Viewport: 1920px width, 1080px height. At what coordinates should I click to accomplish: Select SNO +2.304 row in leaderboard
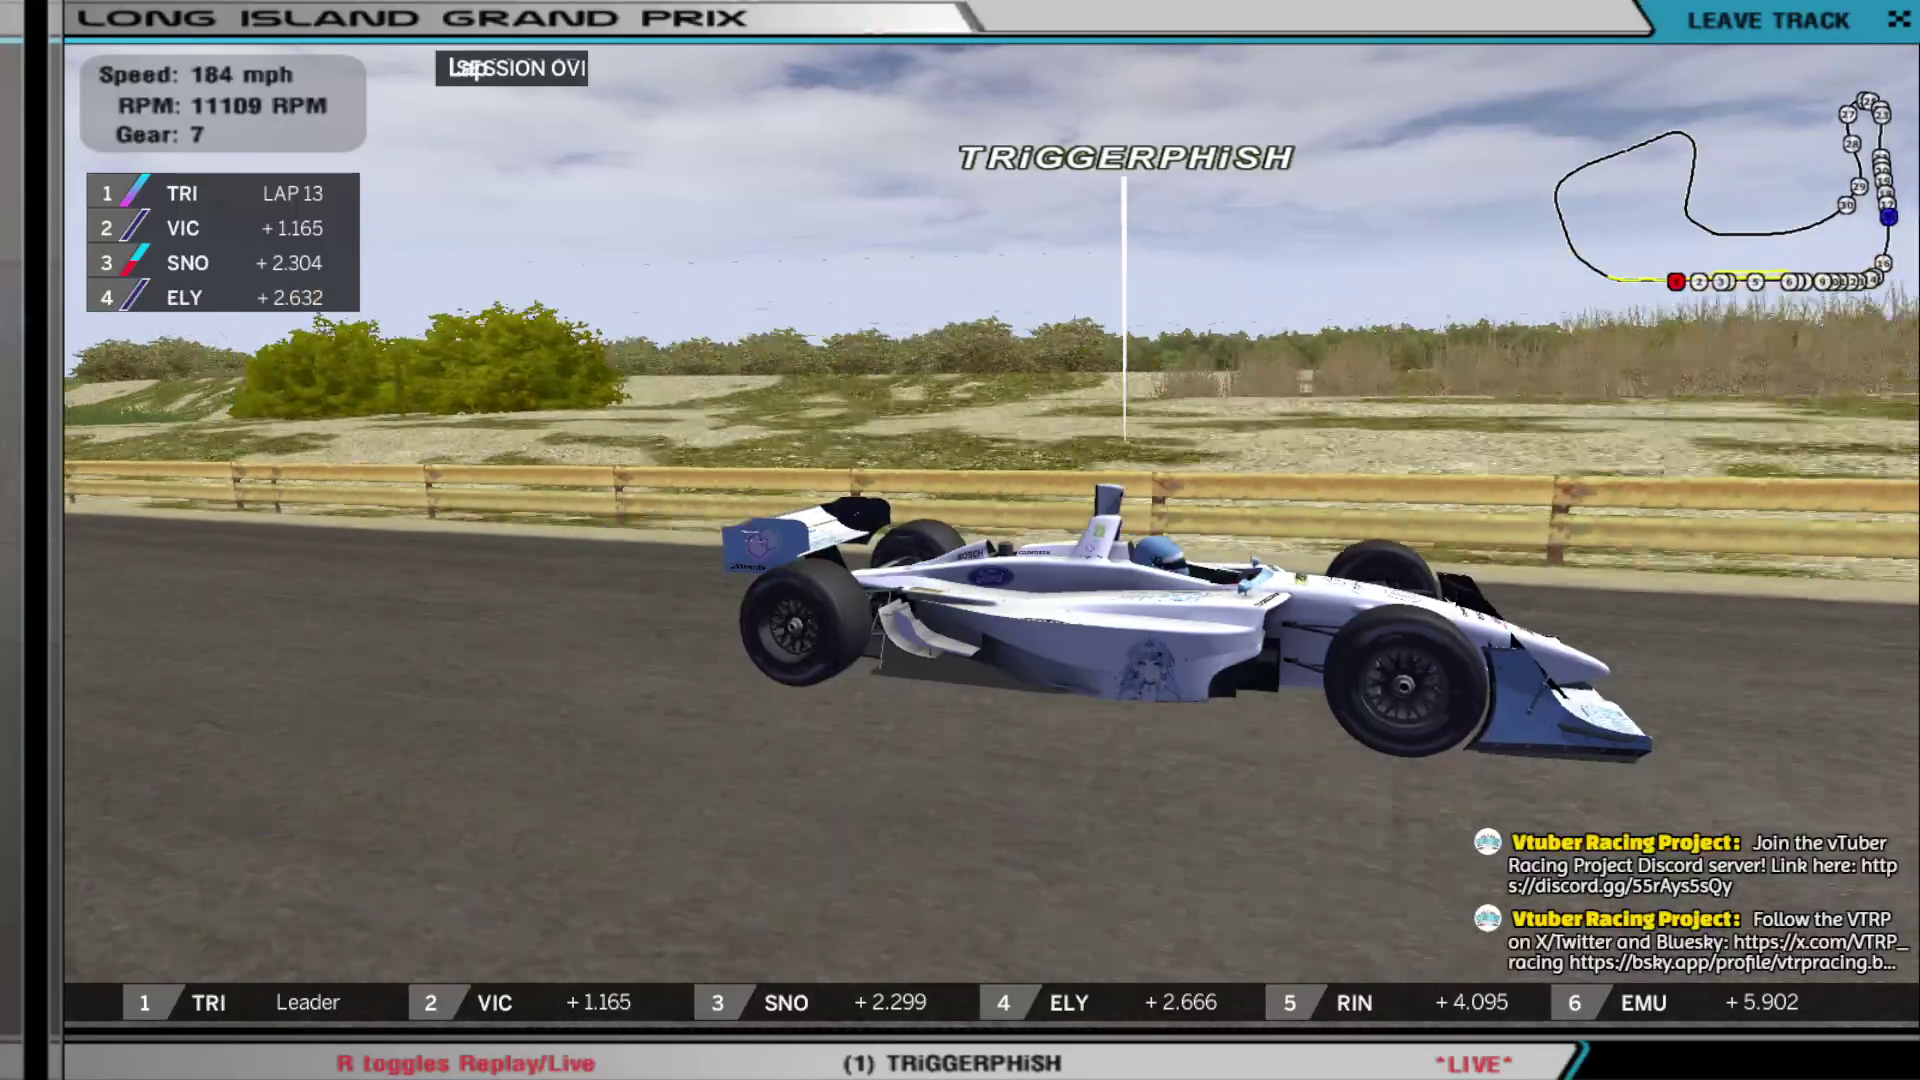point(222,263)
